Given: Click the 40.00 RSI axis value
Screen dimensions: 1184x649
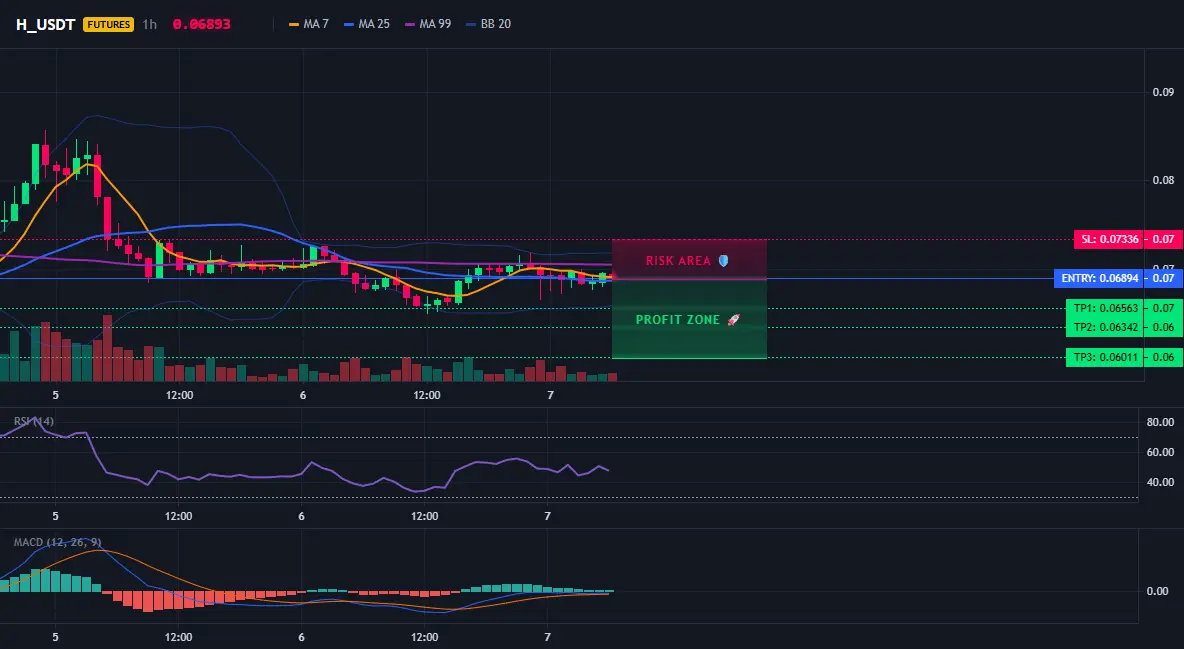Looking at the screenshot, I should (1161, 482).
